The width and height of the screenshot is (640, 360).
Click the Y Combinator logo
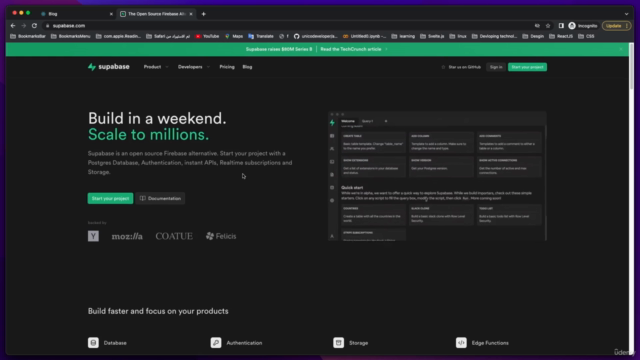click(x=93, y=236)
